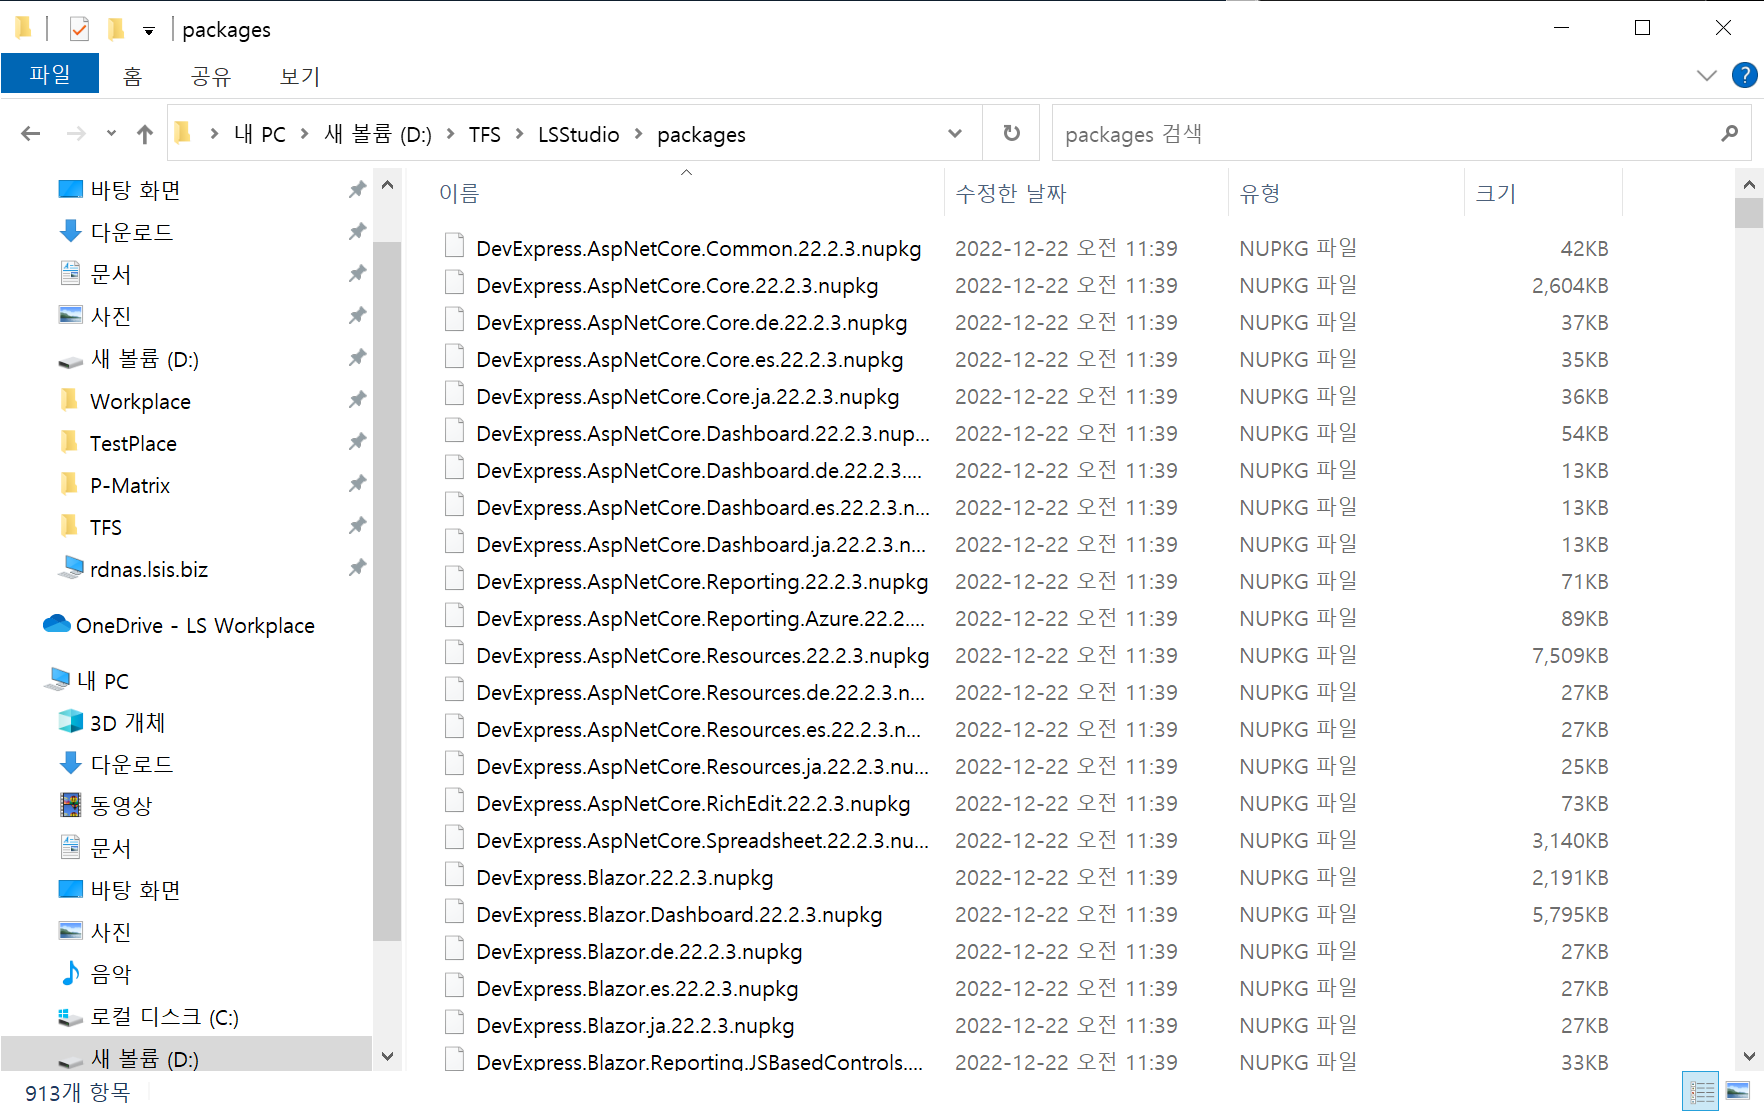This screenshot has width=1764, height=1111.
Task: Open 음악 under 내 PC
Action: (x=110, y=974)
